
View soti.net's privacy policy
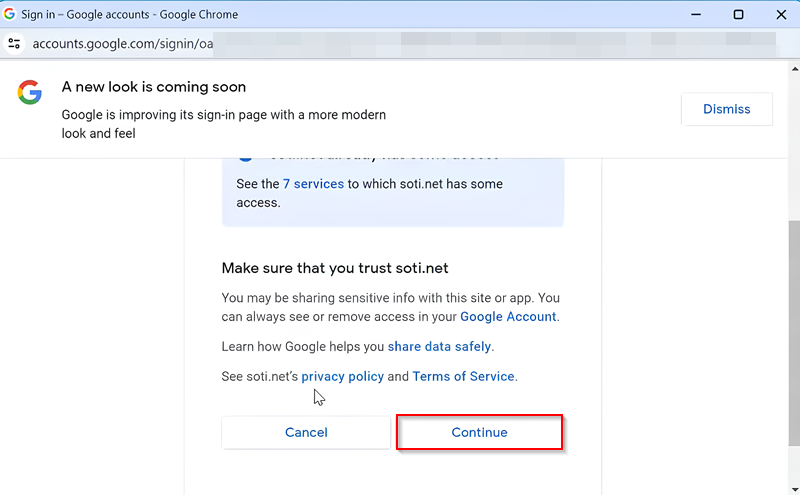click(342, 376)
